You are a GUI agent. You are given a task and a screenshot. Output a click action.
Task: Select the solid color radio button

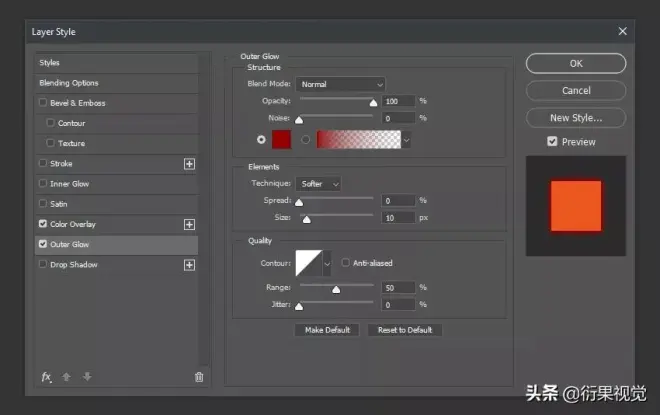[261, 139]
